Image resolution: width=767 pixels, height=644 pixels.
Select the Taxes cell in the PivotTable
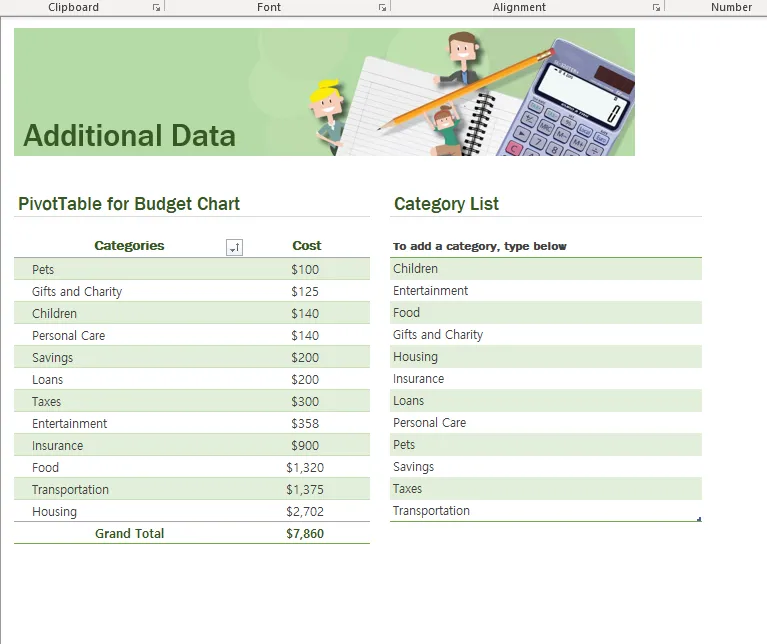tap(46, 401)
